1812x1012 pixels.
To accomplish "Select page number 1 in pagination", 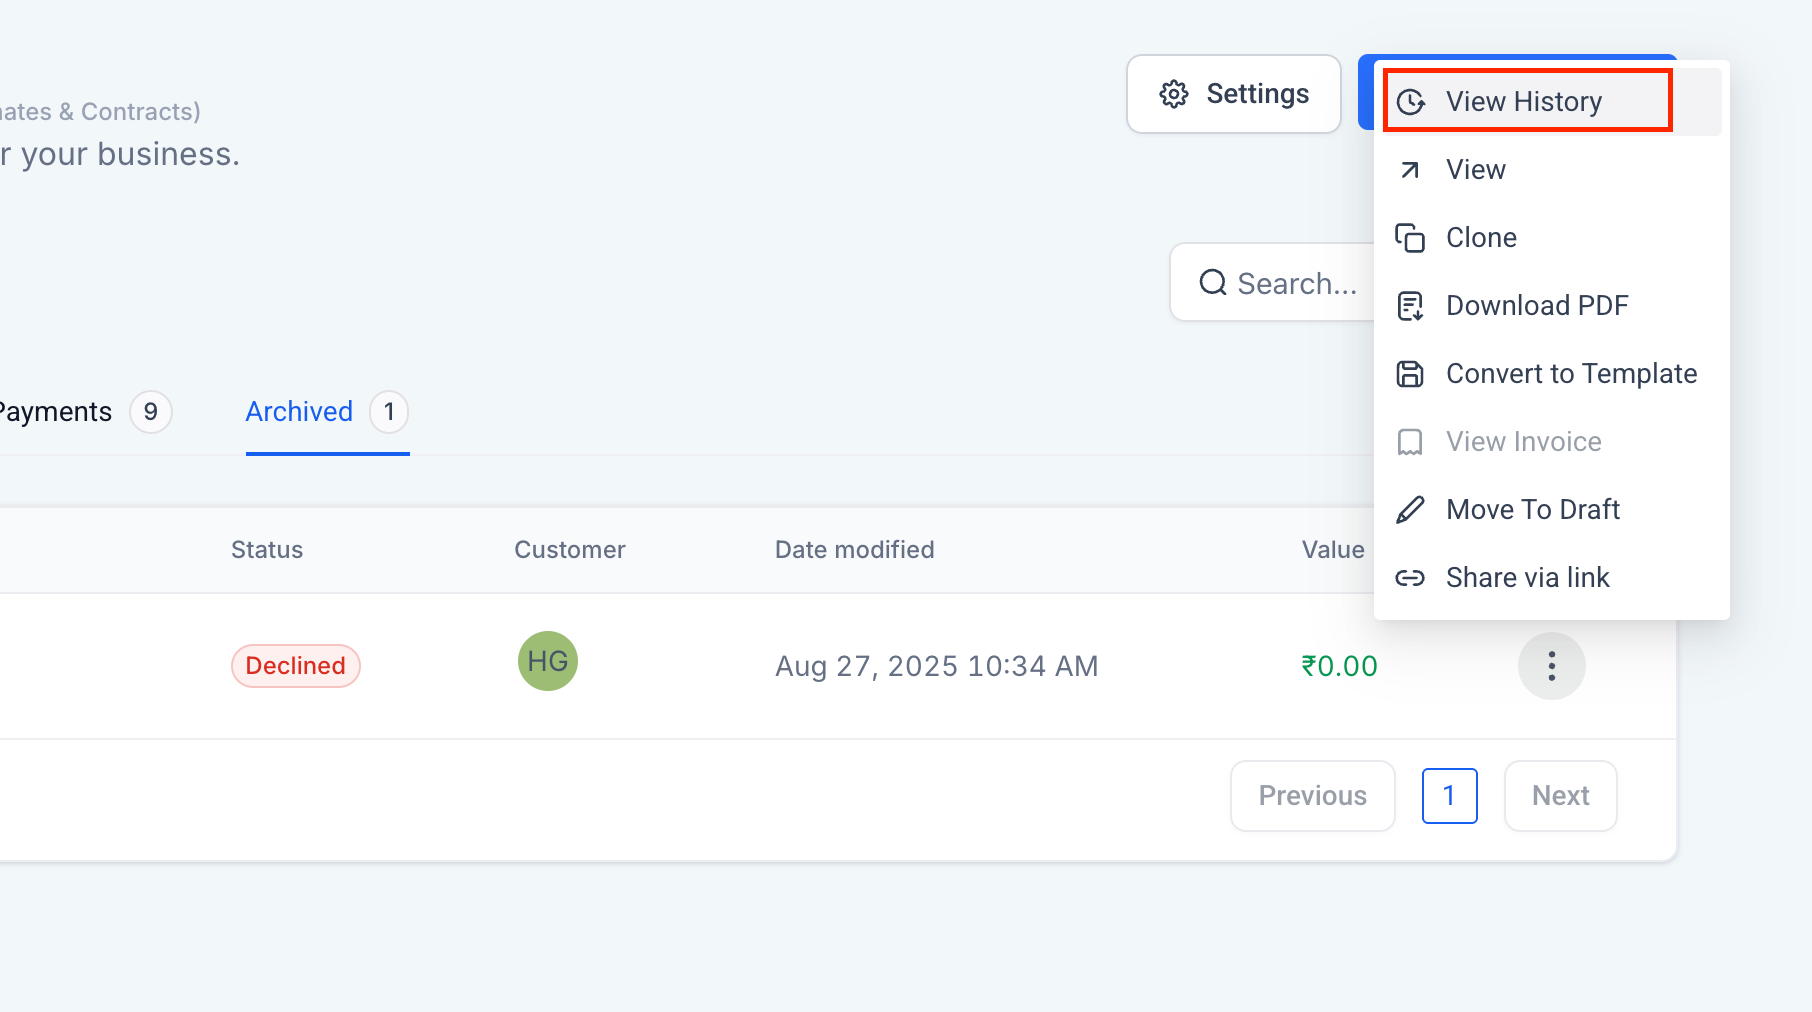I will point(1449,796).
